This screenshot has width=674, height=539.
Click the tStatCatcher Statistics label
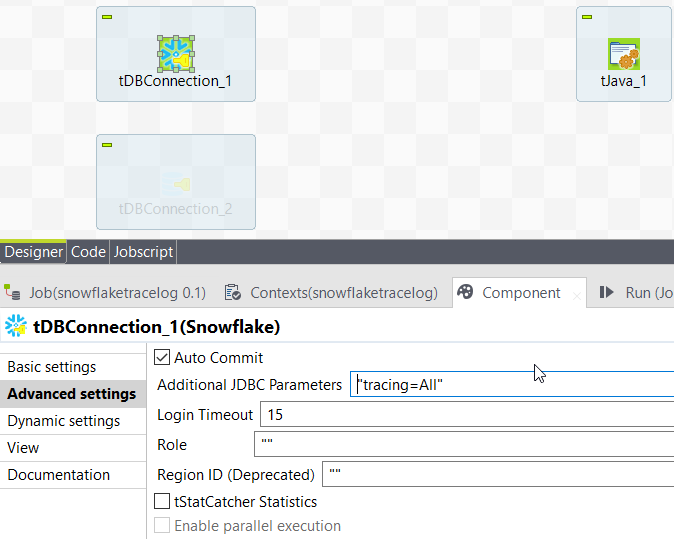click(245, 502)
